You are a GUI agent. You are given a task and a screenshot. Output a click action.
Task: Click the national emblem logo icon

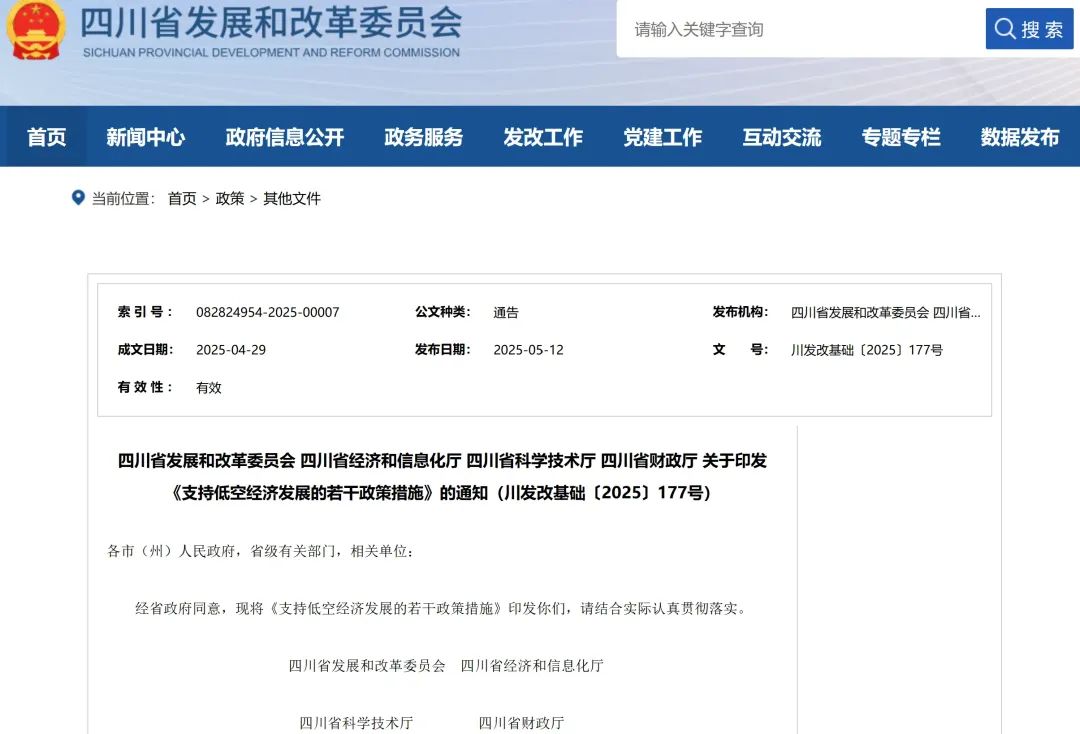(x=36, y=30)
